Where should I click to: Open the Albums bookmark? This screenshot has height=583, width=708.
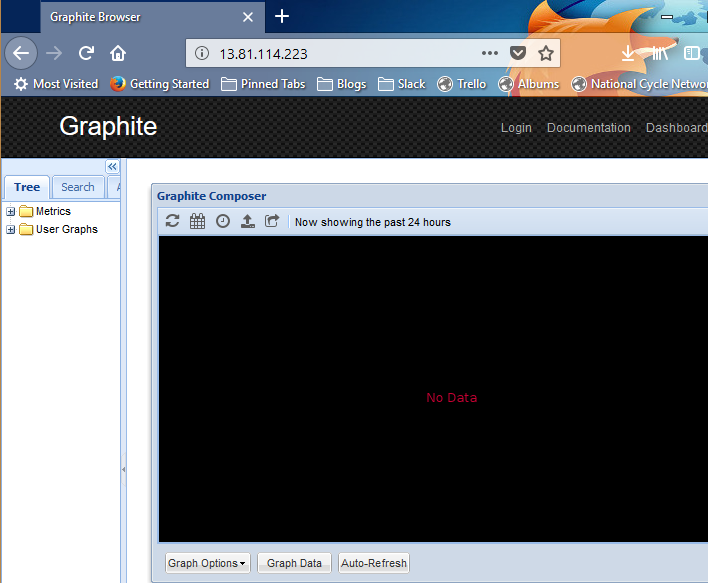click(x=529, y=84)
